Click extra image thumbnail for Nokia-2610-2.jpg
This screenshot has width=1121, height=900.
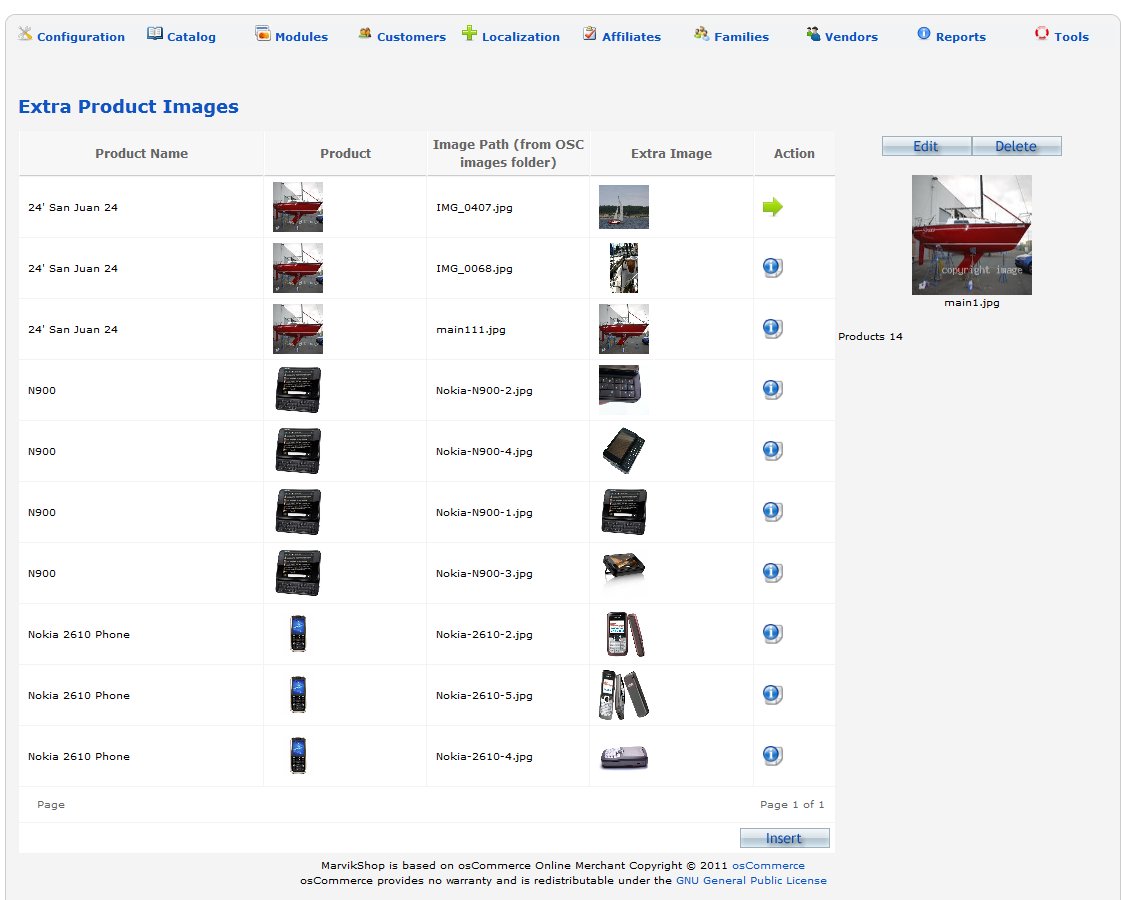[x=625, y=634]
